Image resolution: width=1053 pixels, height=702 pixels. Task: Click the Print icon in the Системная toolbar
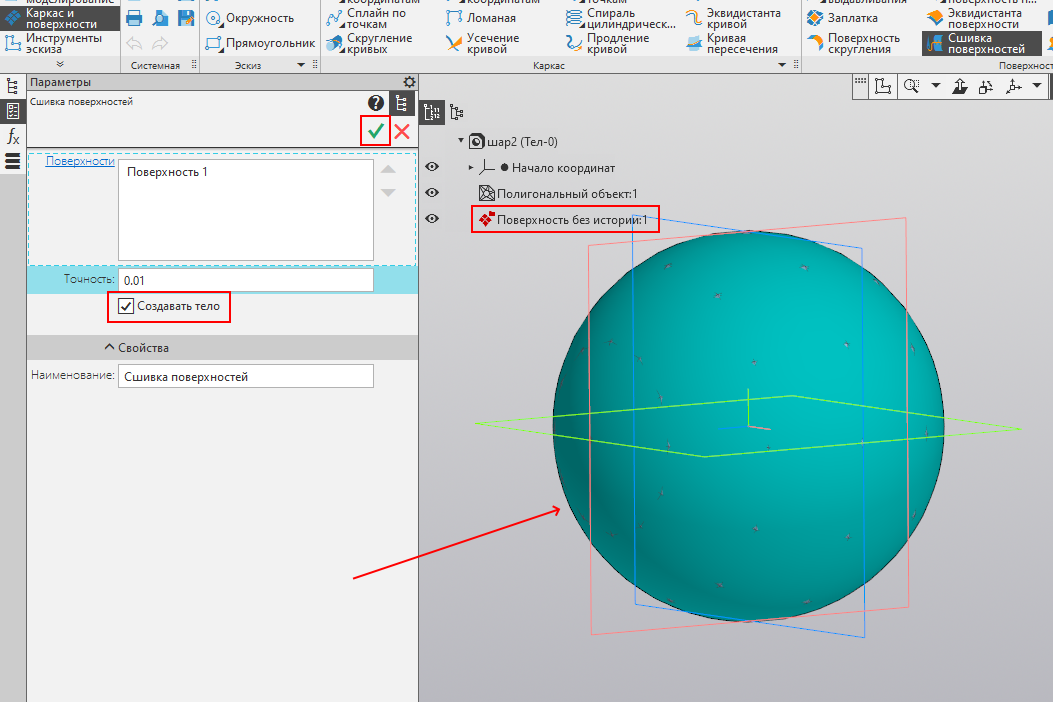click(x=134, y=18)
